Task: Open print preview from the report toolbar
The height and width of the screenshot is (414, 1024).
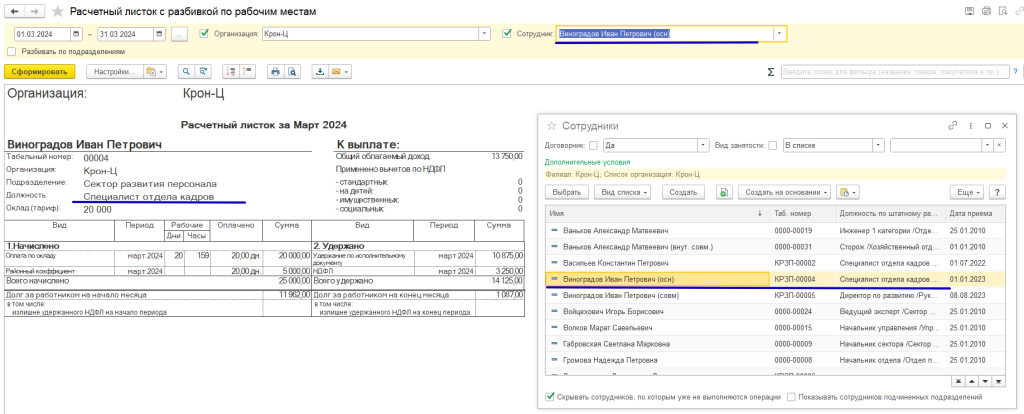Action: (293, 71)
